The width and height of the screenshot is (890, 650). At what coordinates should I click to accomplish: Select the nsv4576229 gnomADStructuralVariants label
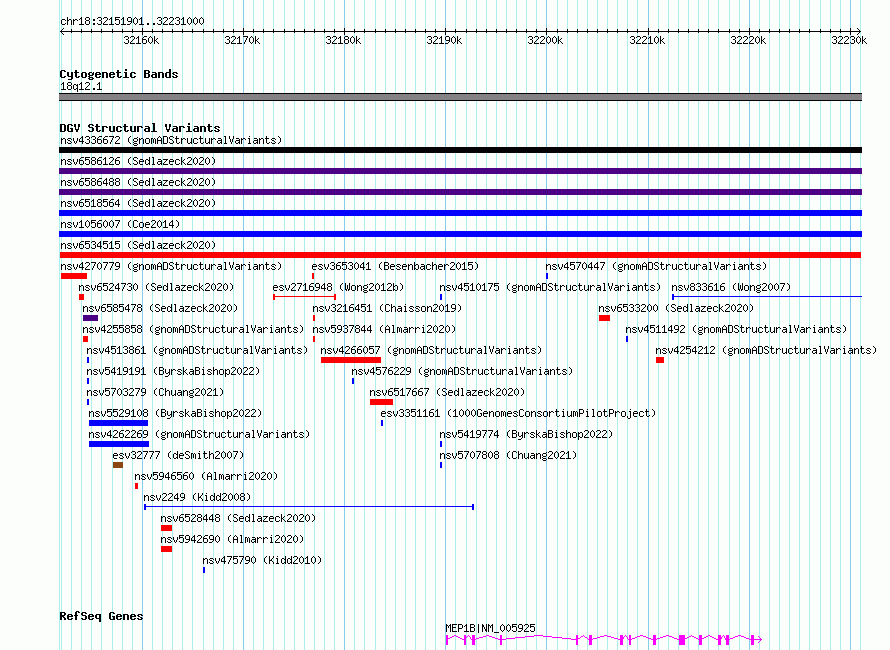click(x=462, y=371)
